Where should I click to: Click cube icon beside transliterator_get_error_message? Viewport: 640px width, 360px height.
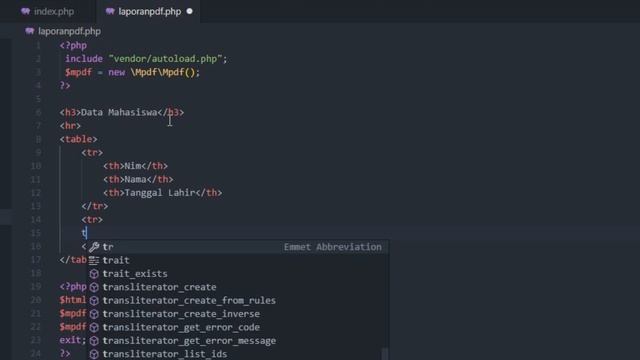point(94,341)
